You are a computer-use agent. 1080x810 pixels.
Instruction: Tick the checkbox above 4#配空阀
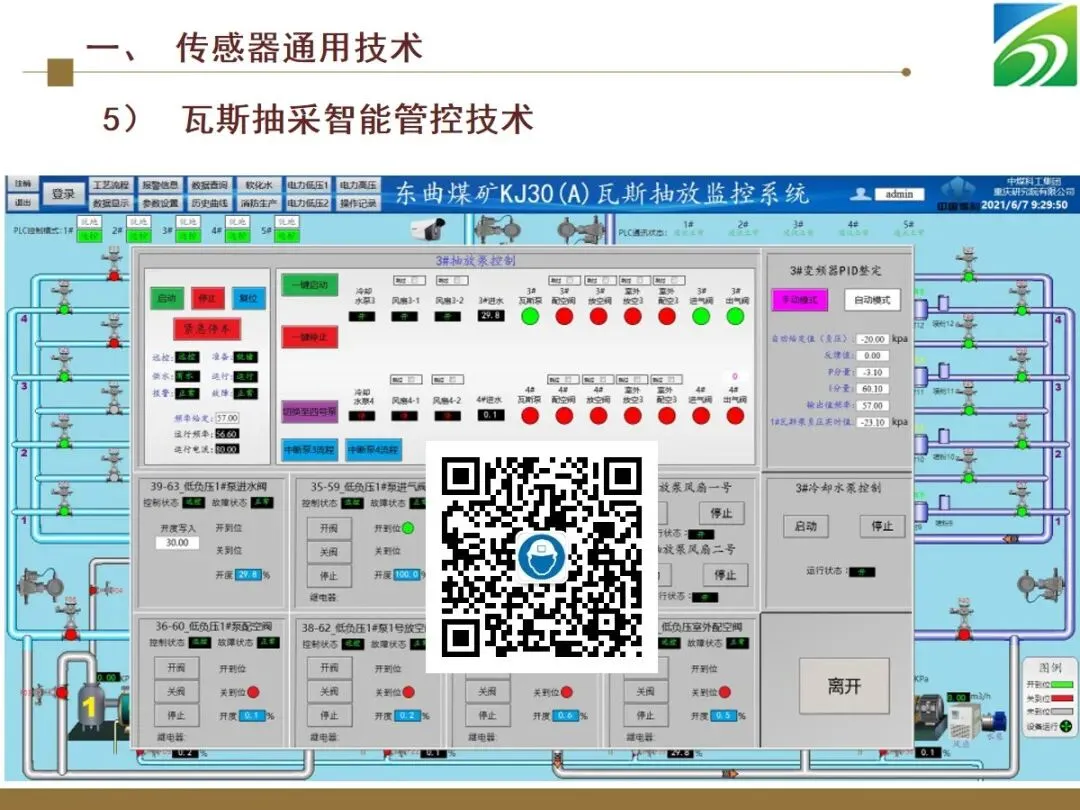pos(570,380)
